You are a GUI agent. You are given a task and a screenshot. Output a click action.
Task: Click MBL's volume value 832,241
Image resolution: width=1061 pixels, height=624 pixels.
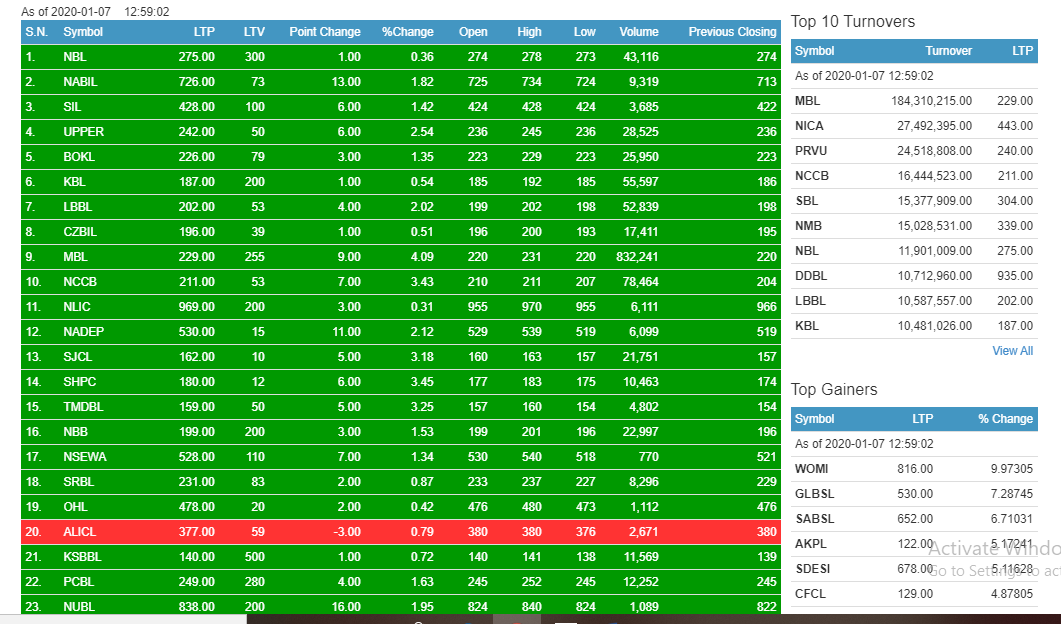637,257
